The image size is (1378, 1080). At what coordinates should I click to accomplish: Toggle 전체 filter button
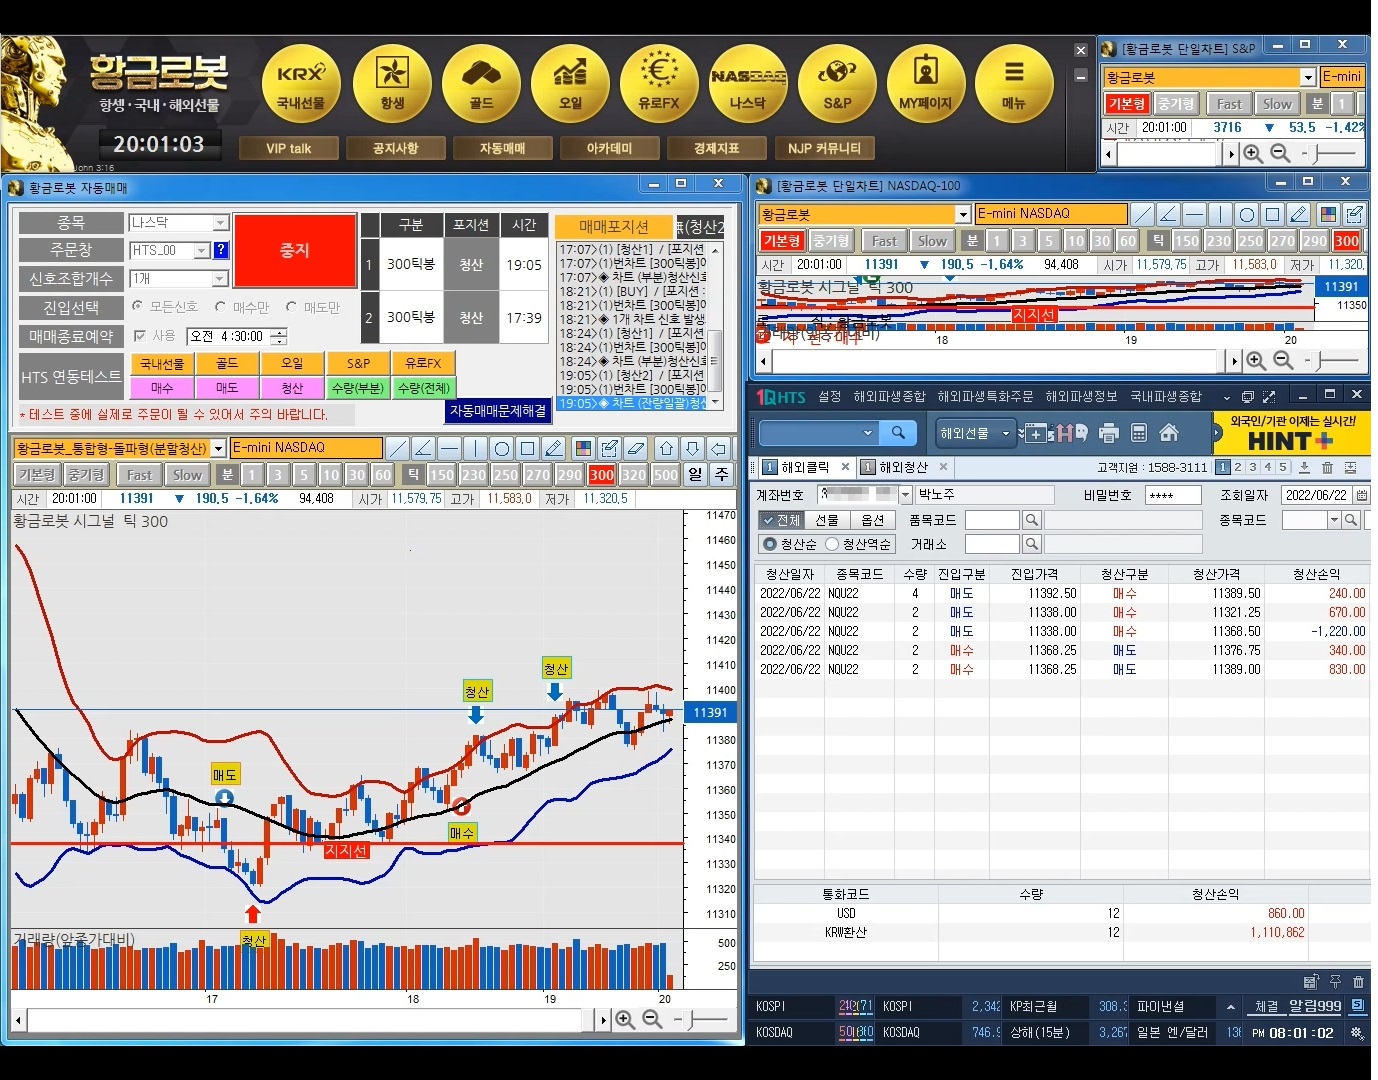780,520
